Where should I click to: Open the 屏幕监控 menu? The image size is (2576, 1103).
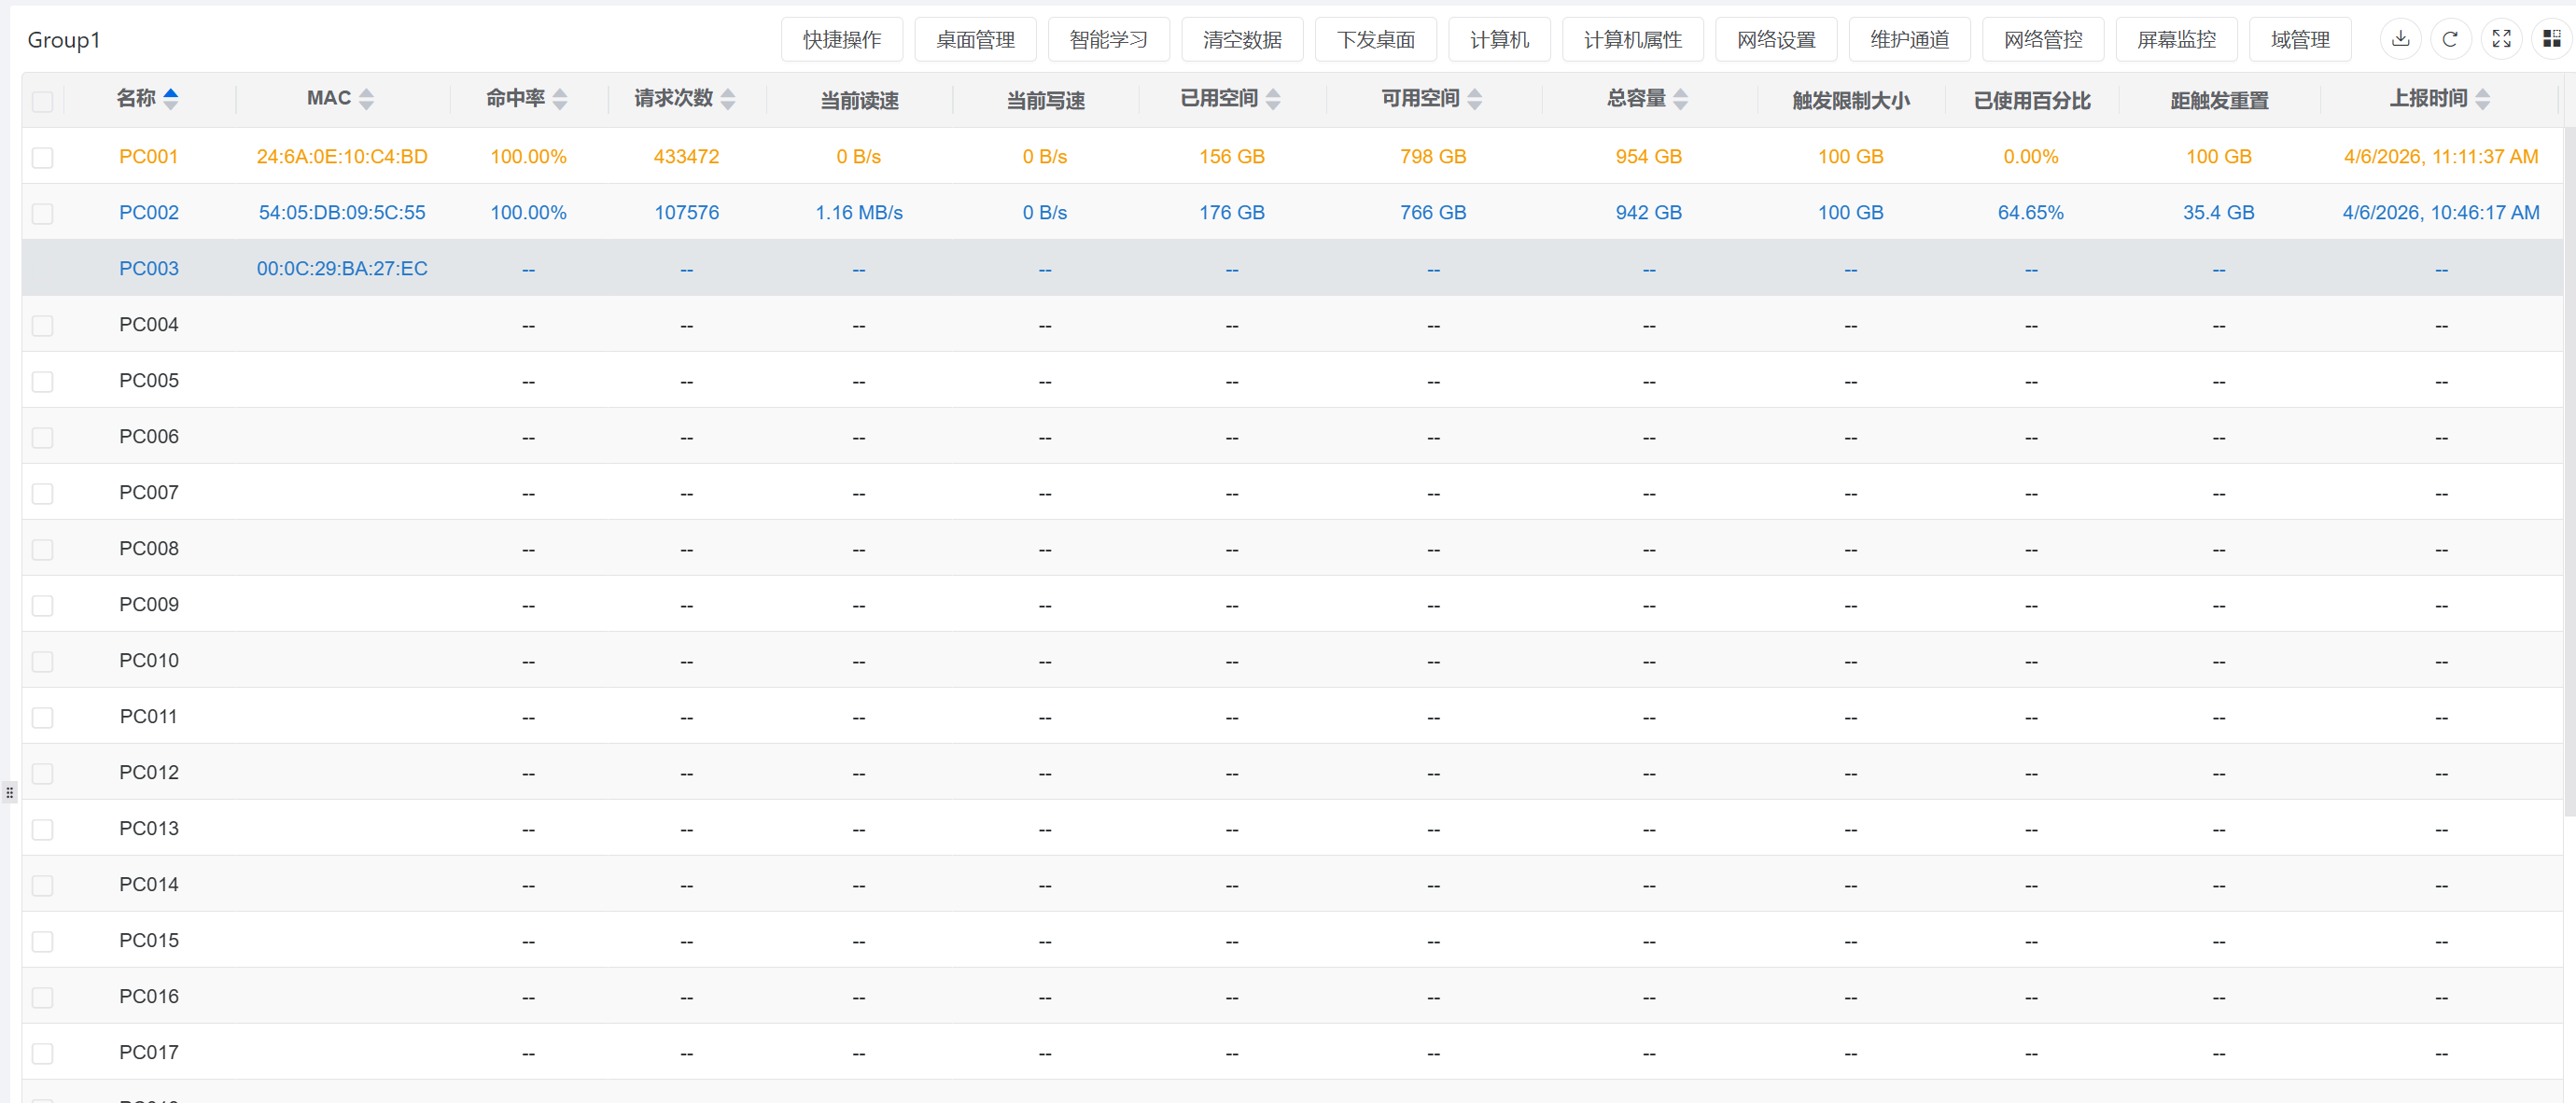point(2176,39)
